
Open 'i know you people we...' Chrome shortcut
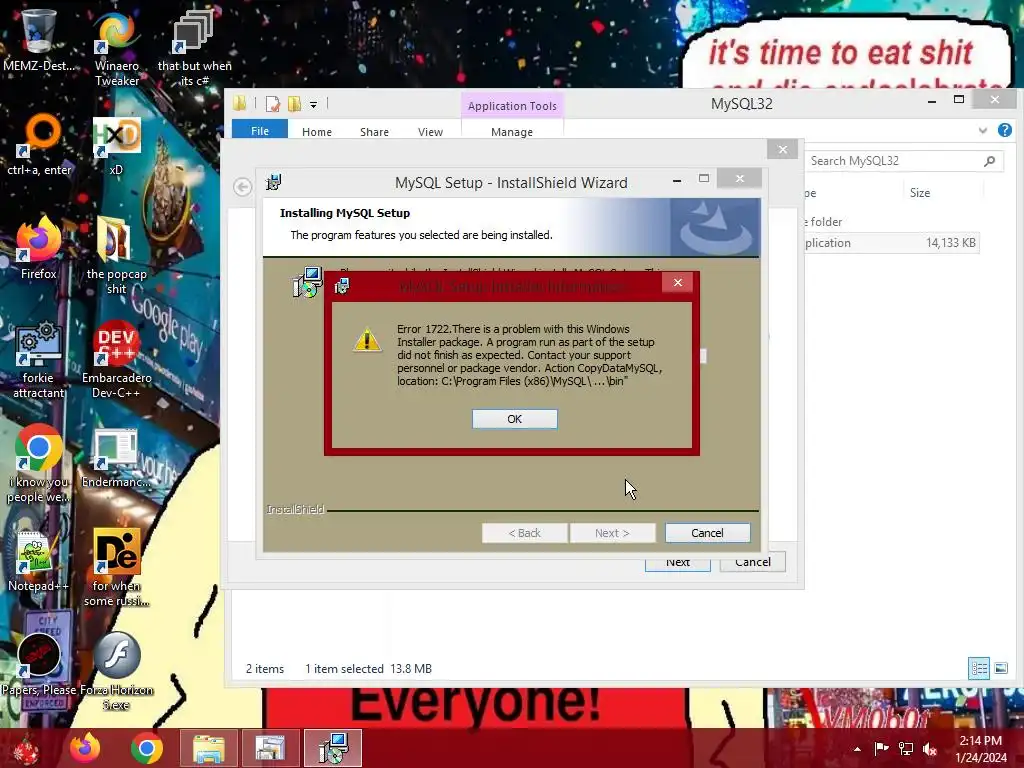click(x=39, y=464)
